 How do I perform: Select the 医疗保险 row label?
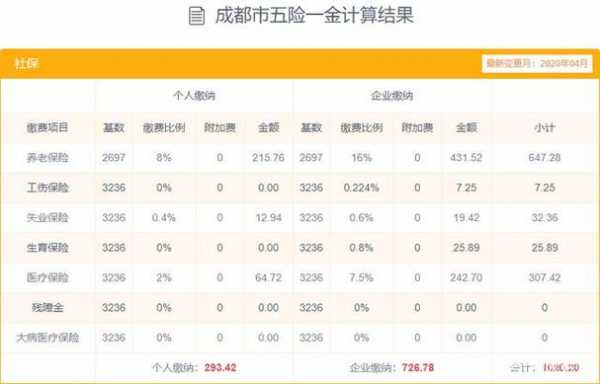coord(47,277)
